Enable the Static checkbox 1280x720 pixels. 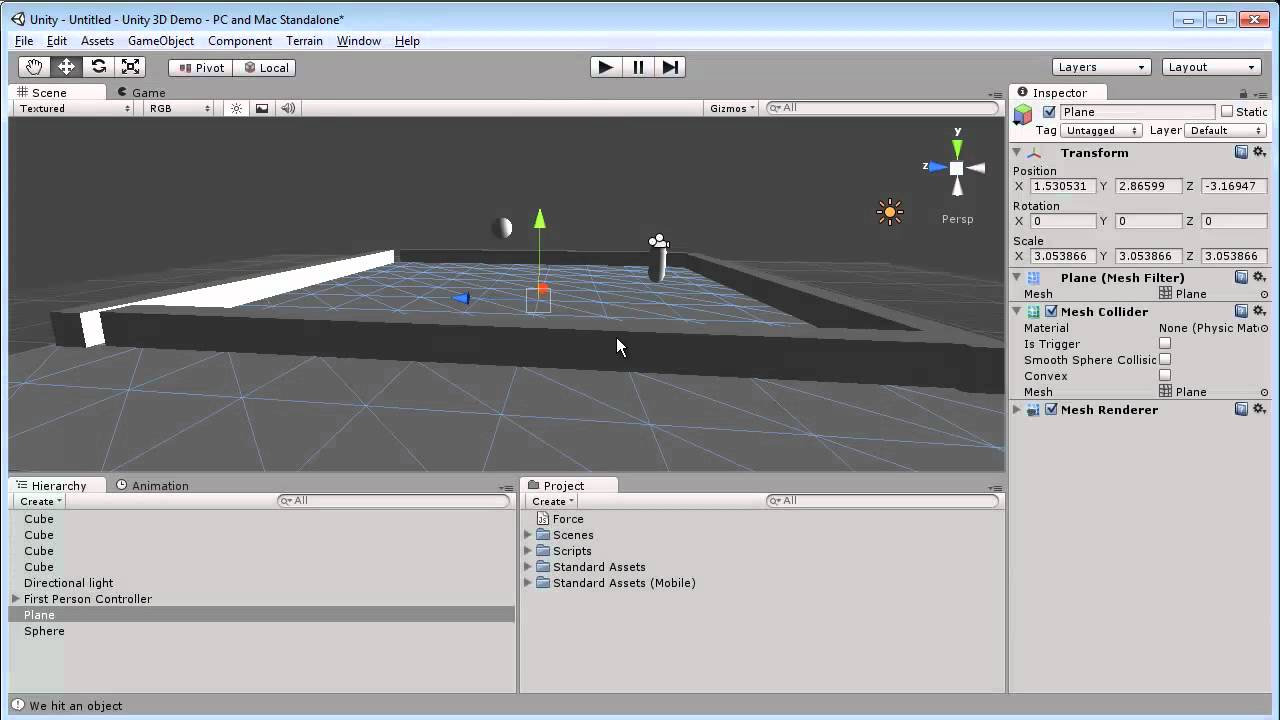(x=1227, y=112)
